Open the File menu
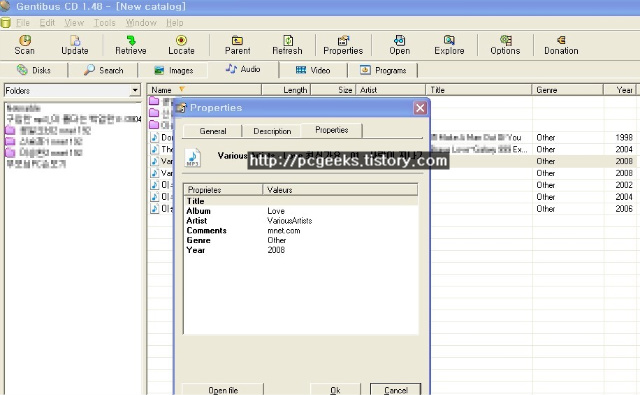This screenshot has width=640, height=395. [23, 23]
